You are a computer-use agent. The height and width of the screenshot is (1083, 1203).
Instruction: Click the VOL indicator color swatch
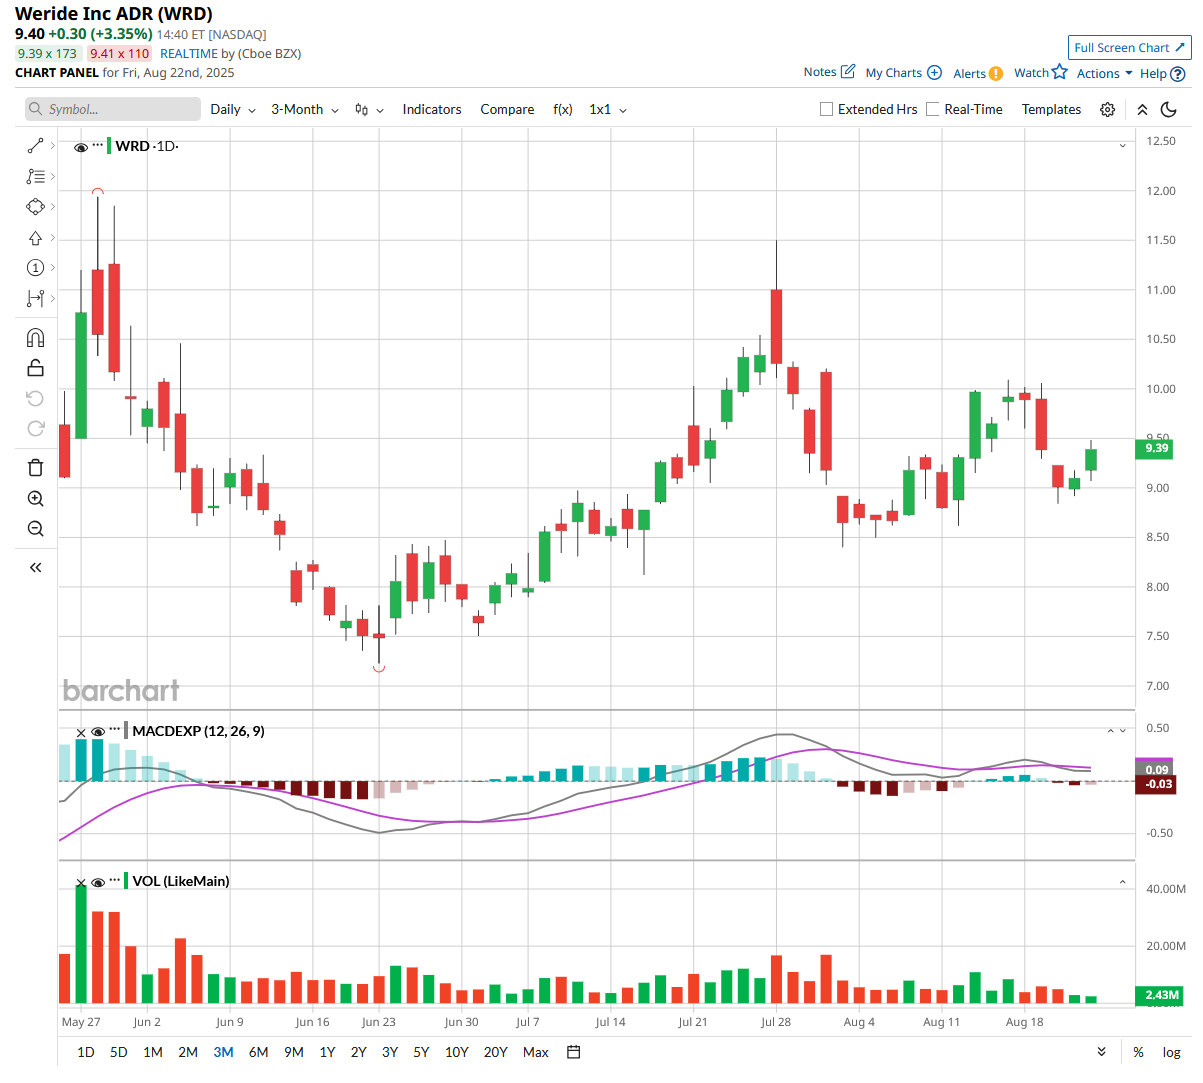point(126,881)
